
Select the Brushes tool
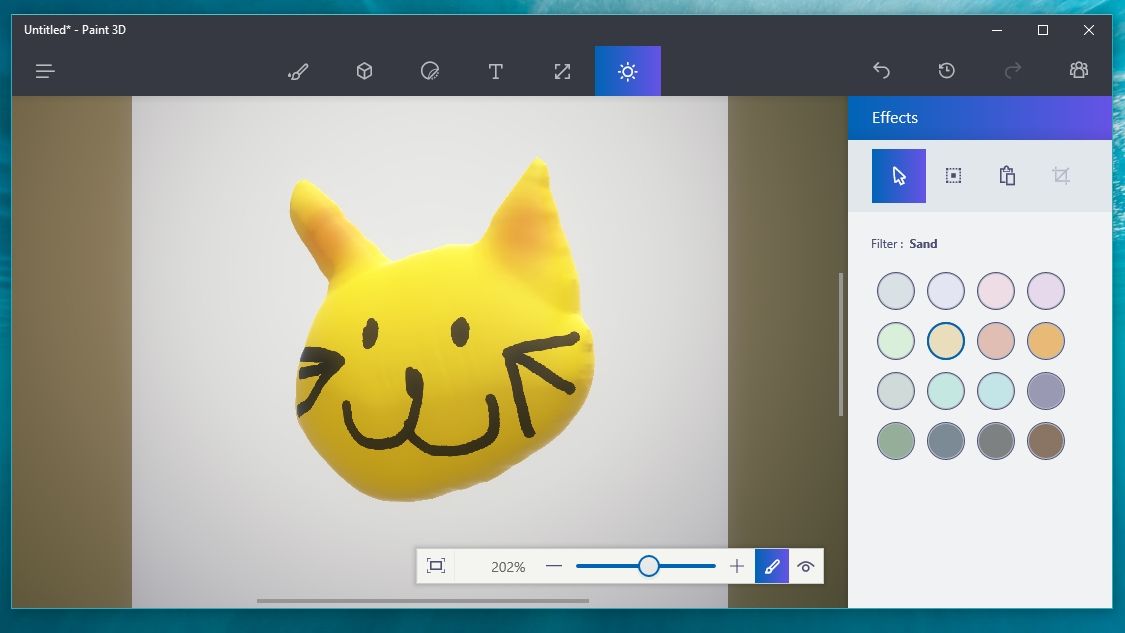[298, 71]
